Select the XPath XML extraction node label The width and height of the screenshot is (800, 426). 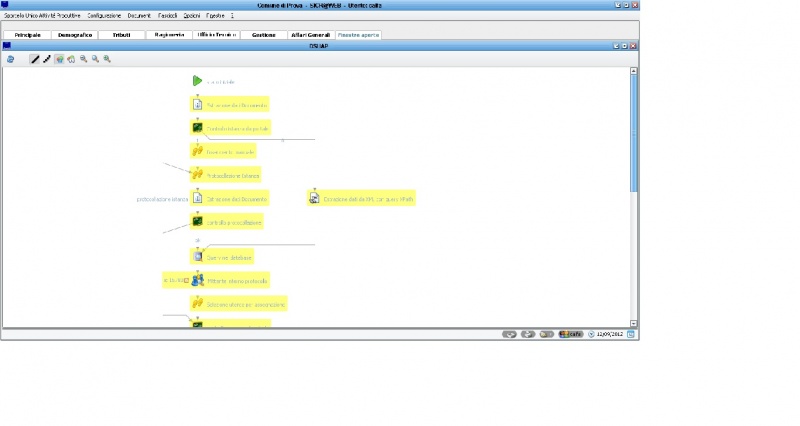(368, 199)
